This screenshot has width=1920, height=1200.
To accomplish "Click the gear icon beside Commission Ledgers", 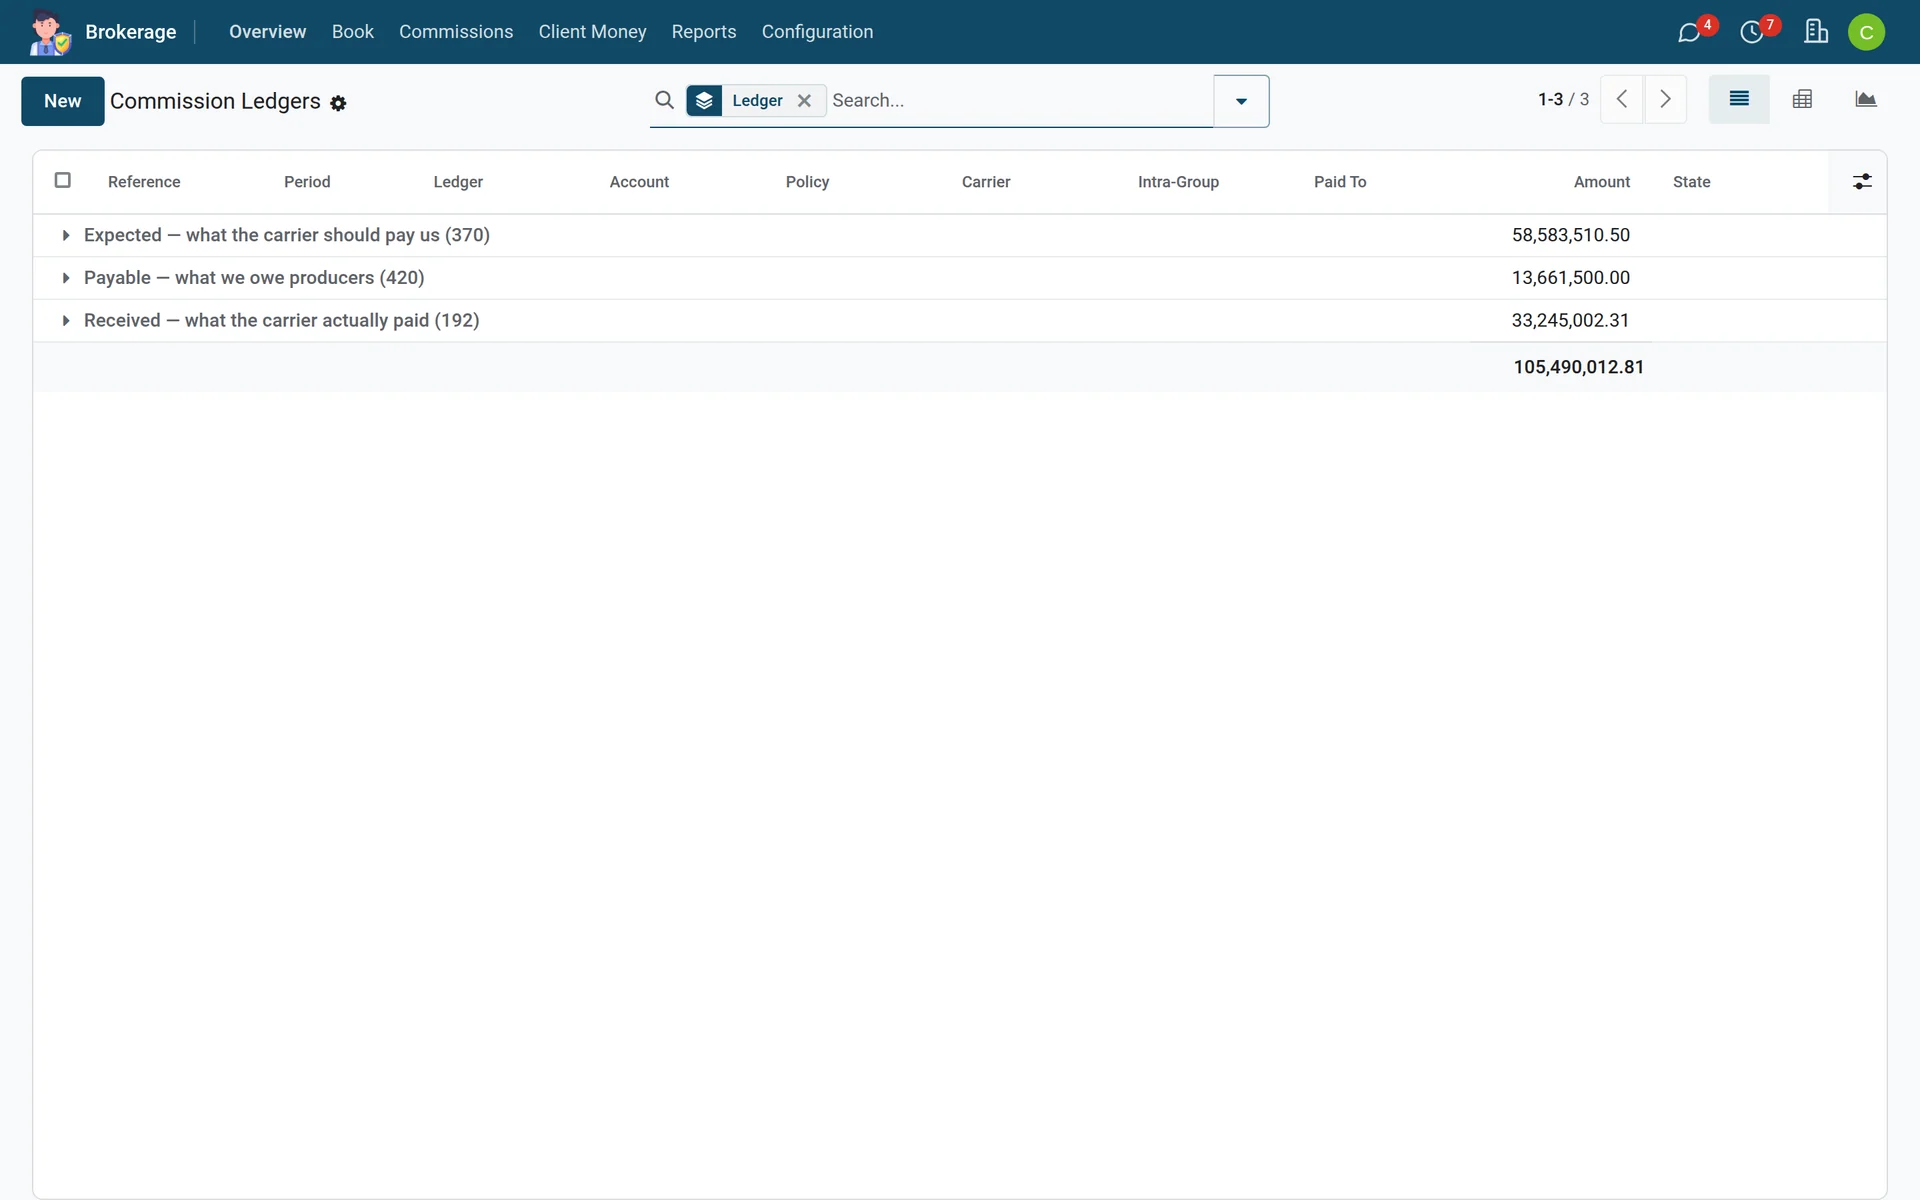I will pos(338,103).
